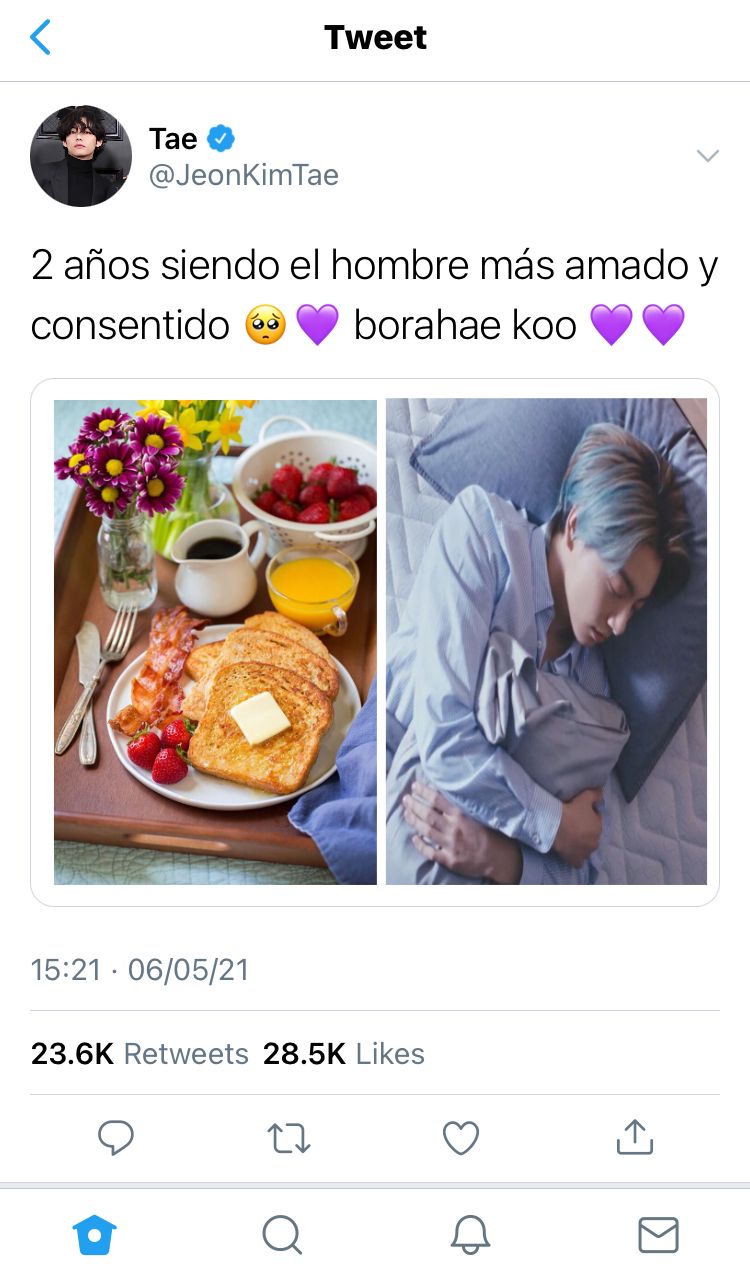View the 23.6K Retweets list

(x=140, y=1054)
